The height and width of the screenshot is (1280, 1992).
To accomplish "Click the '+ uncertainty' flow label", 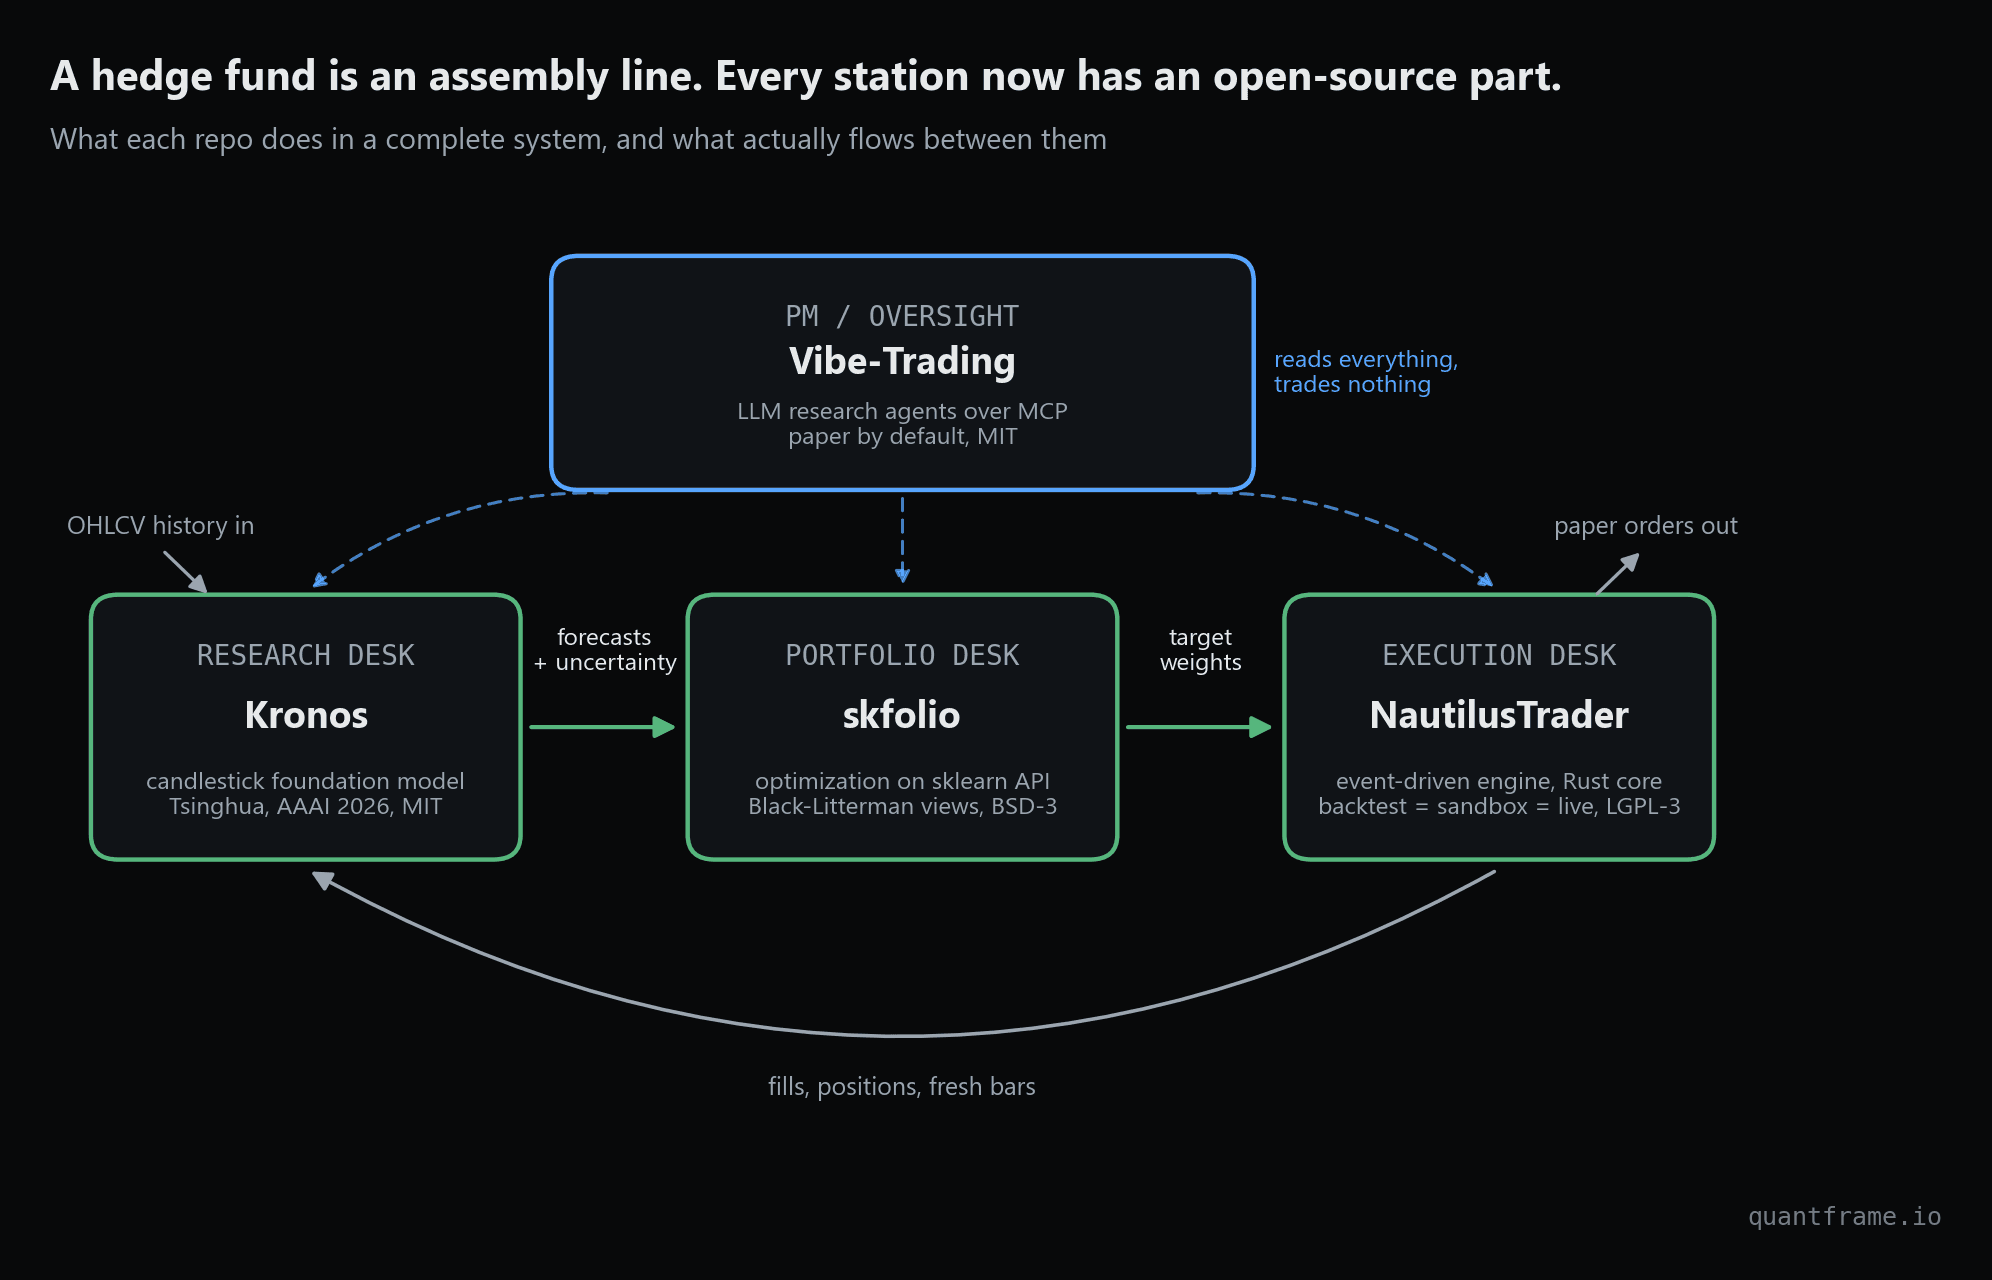I will tap(605, 662).
